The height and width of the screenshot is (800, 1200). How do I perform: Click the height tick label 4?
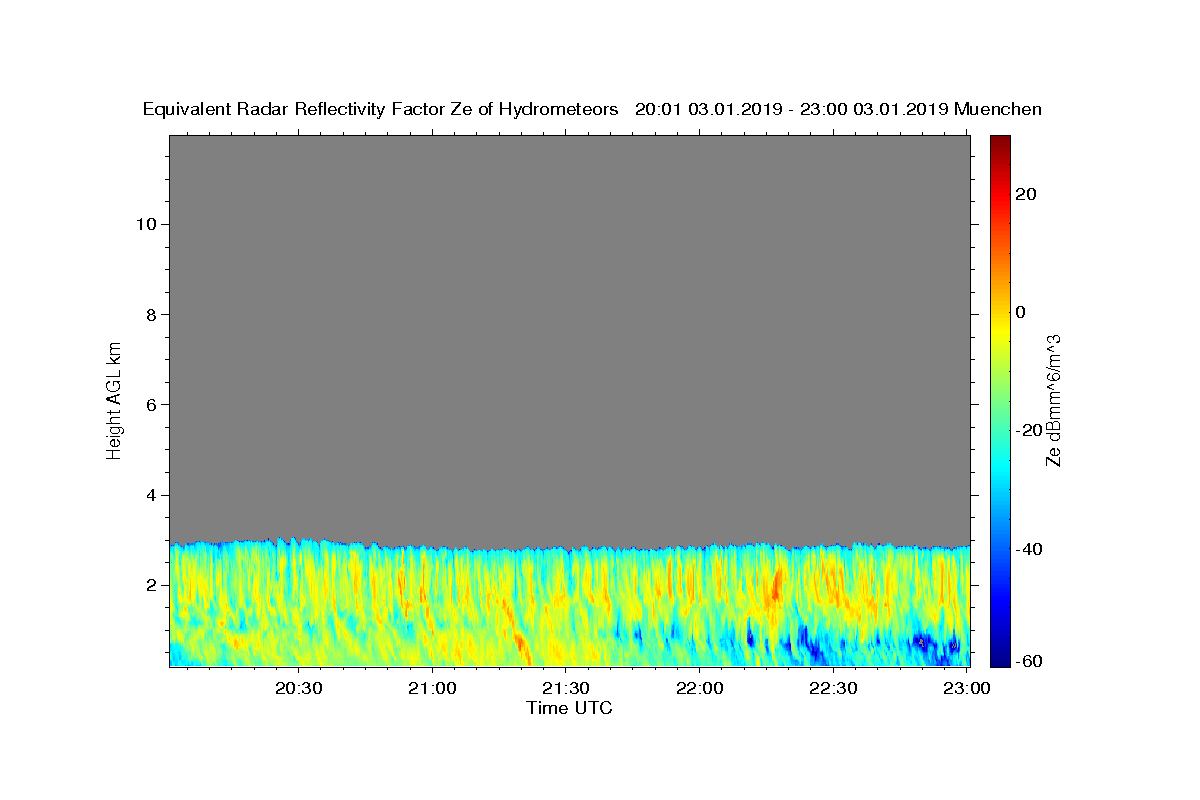click(x=151, y=495)
